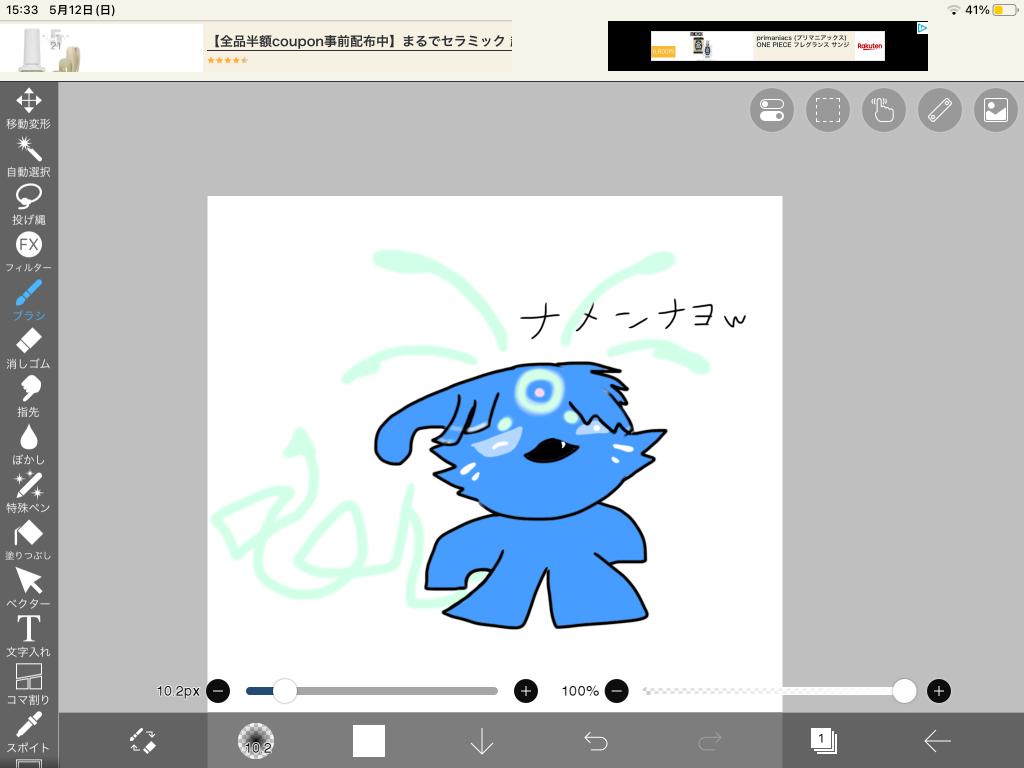
Task: Activate the スポイト eyedropper tool
Action: click(28, 731)
